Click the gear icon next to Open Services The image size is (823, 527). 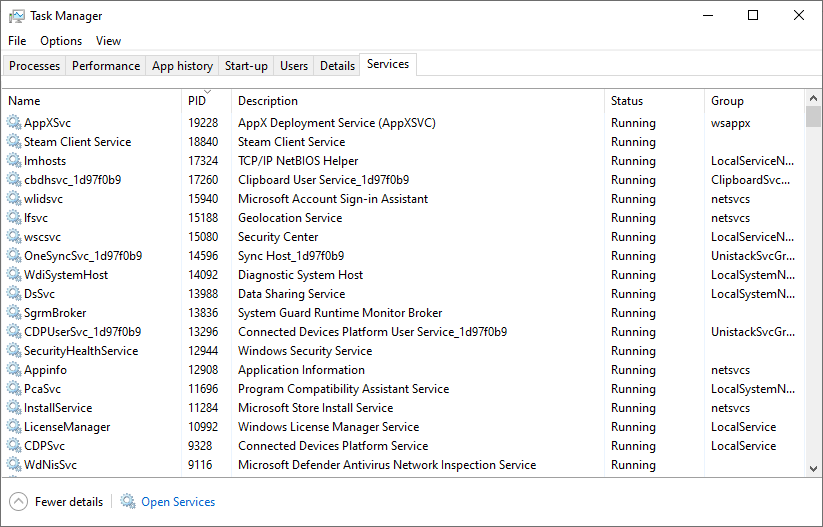[x=128, y=501]
